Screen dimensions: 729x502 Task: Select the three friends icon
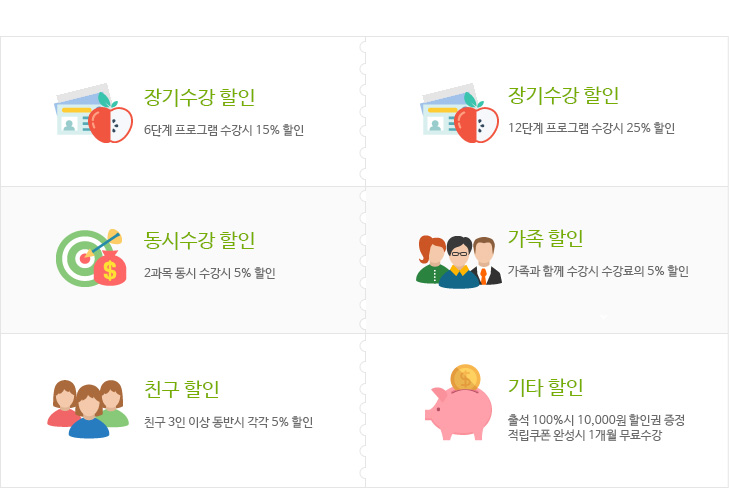point(88,409)
